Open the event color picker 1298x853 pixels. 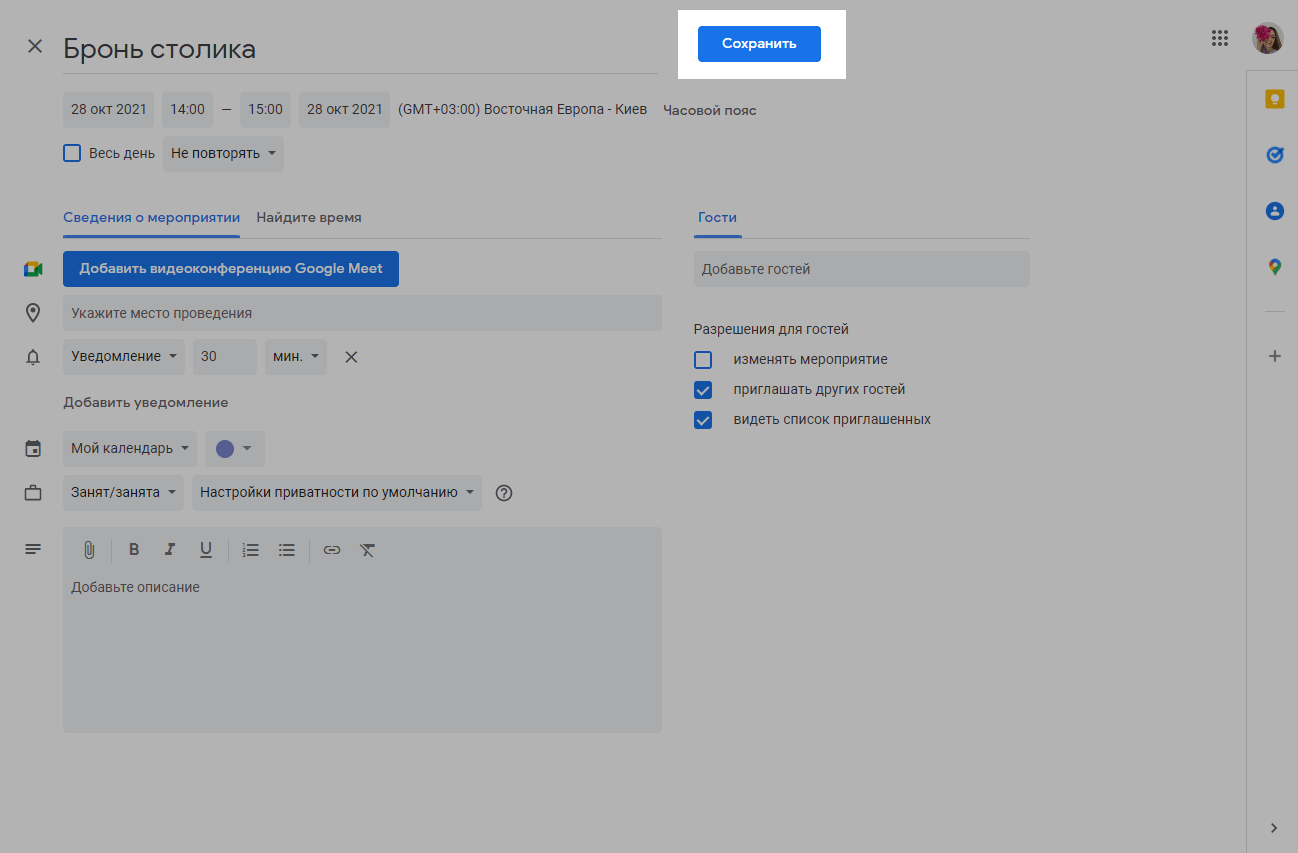tap(235, 449)
